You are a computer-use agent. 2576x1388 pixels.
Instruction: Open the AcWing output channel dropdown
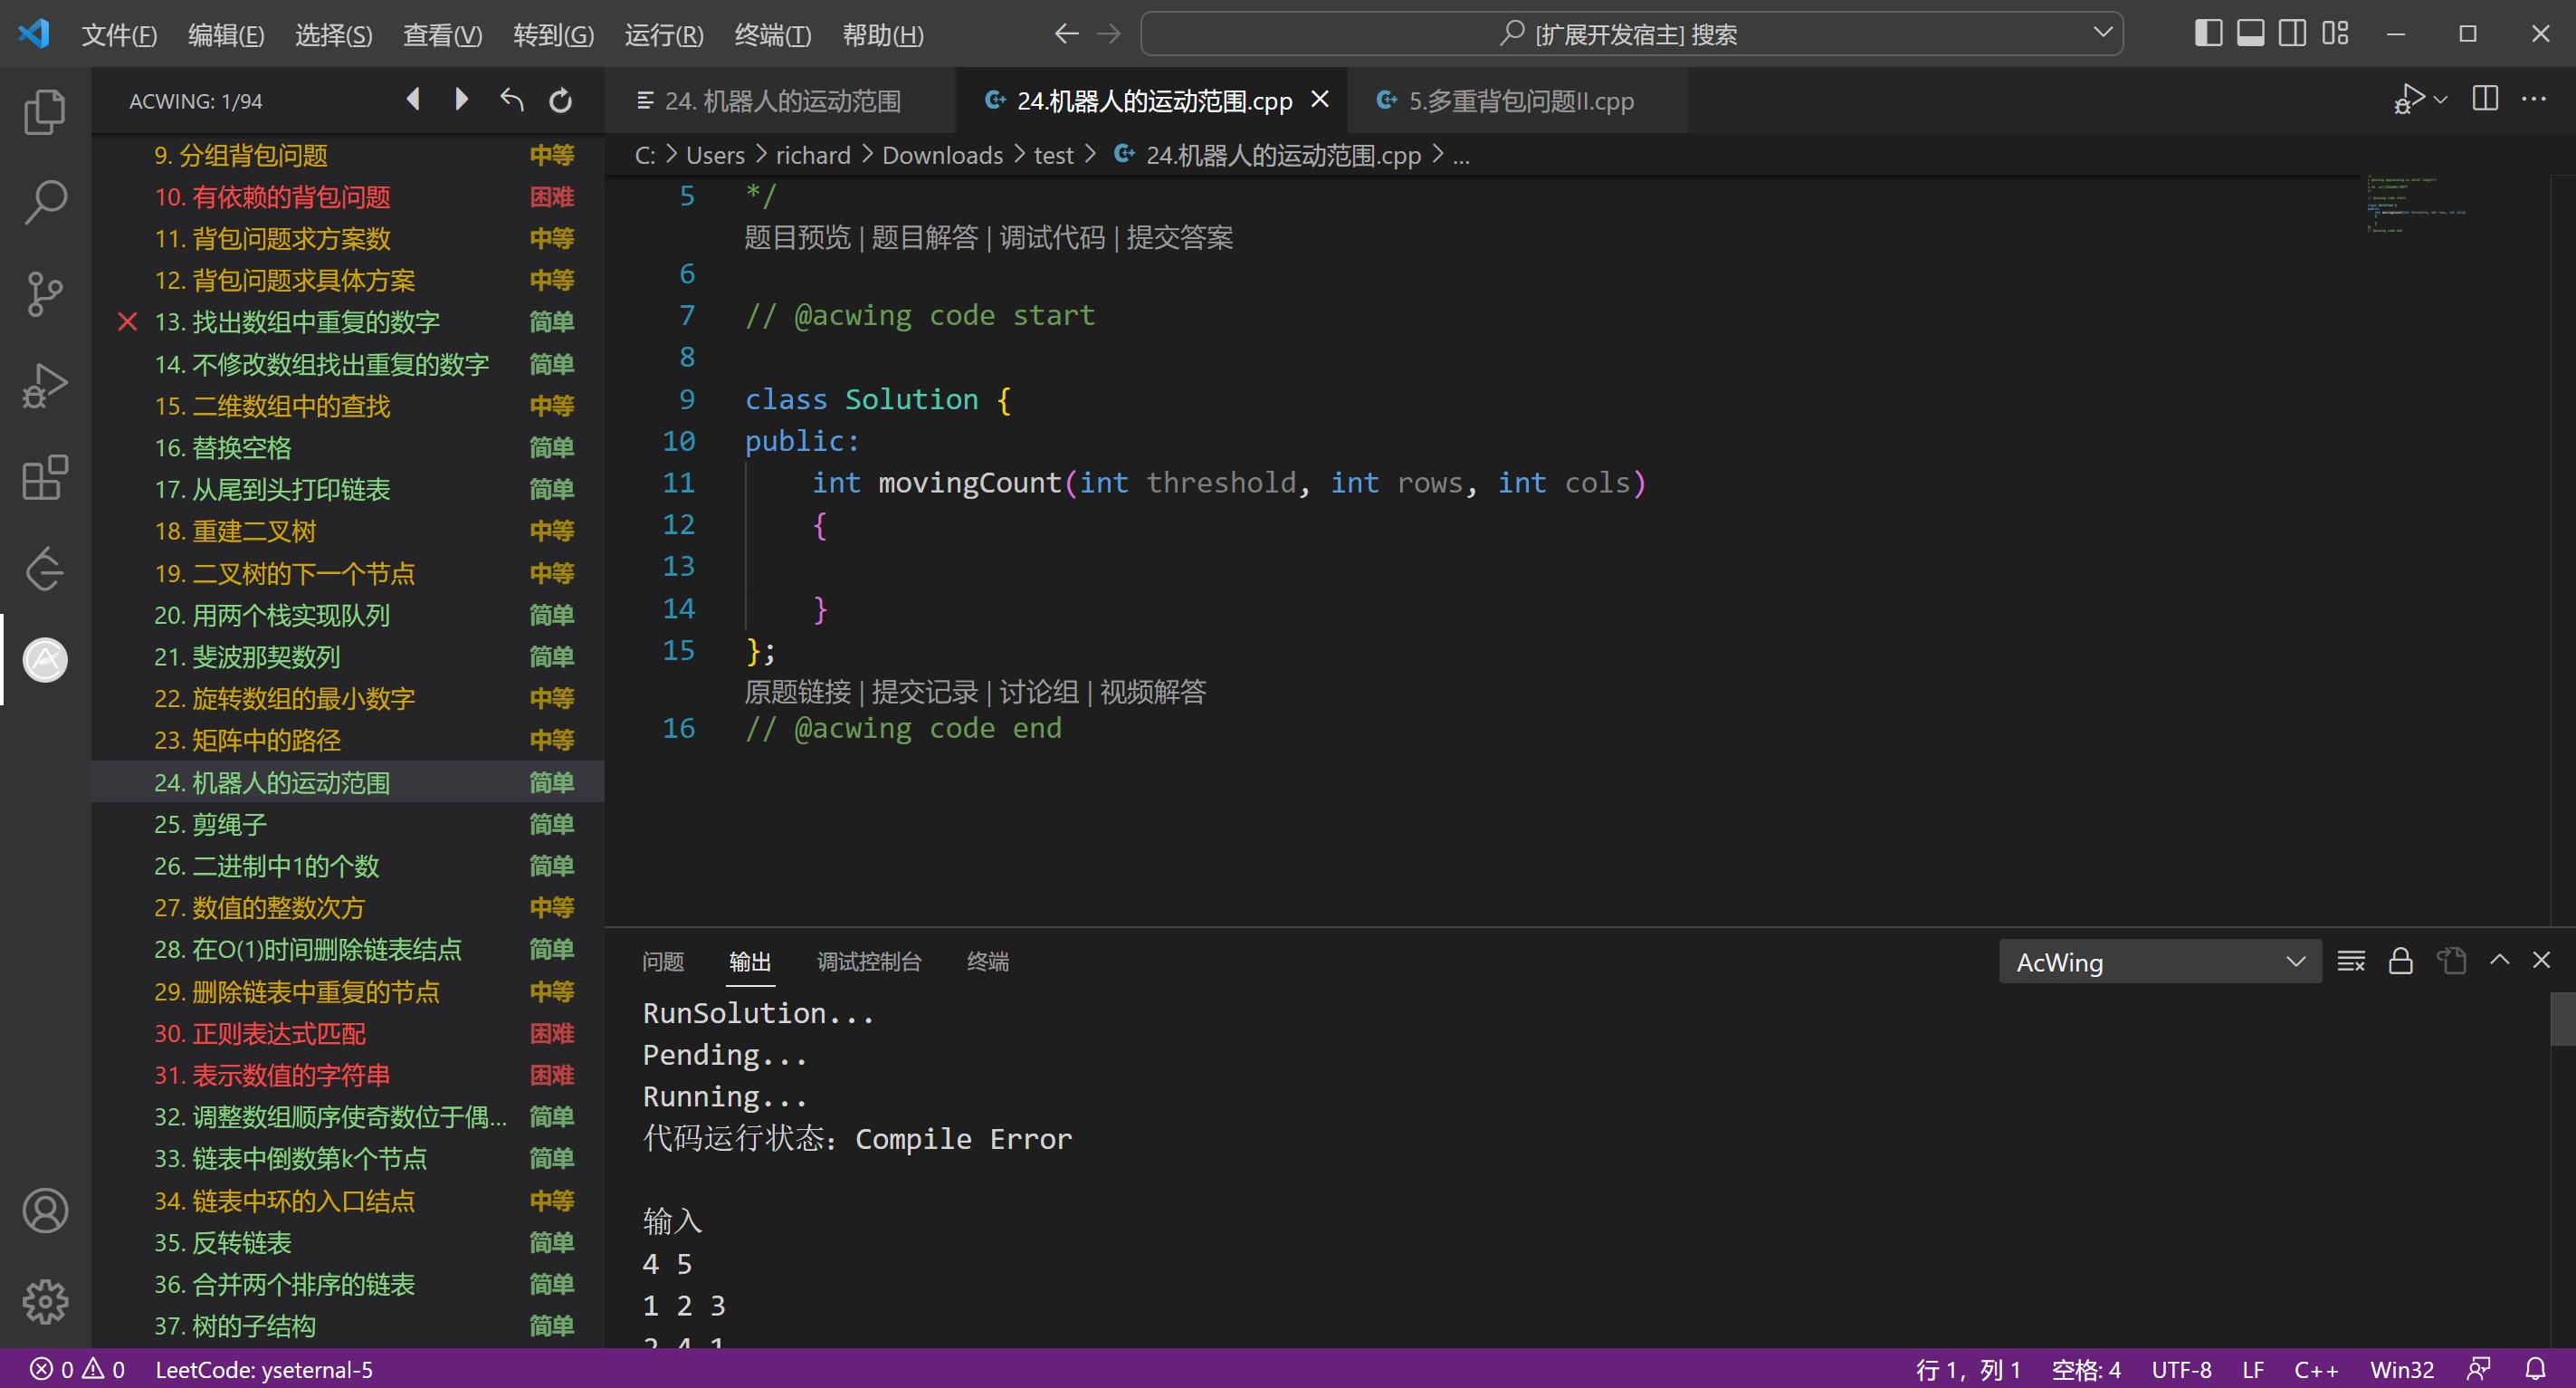(x=2160, y=962)
